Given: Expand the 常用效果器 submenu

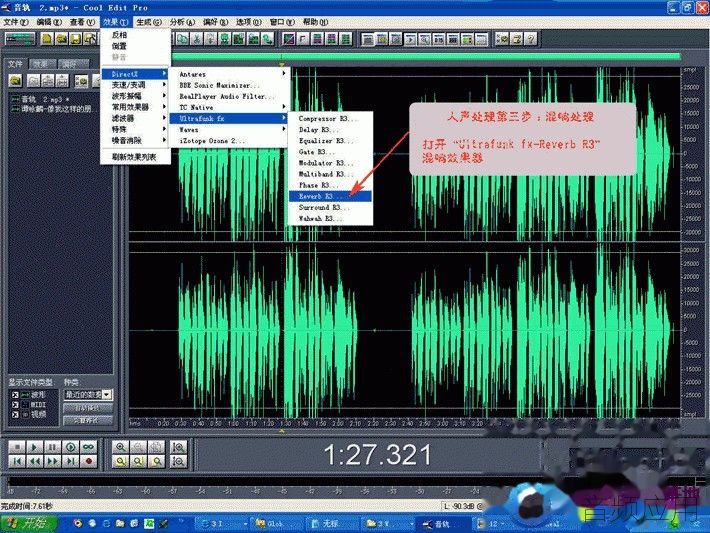Looking at the screenshot, I should (x=135, y=107).
